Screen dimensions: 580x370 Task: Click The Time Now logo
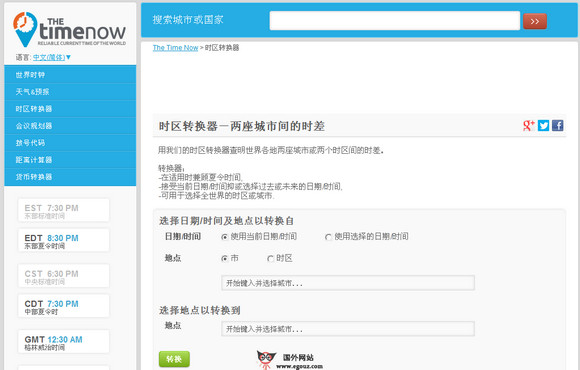[70, 30]
